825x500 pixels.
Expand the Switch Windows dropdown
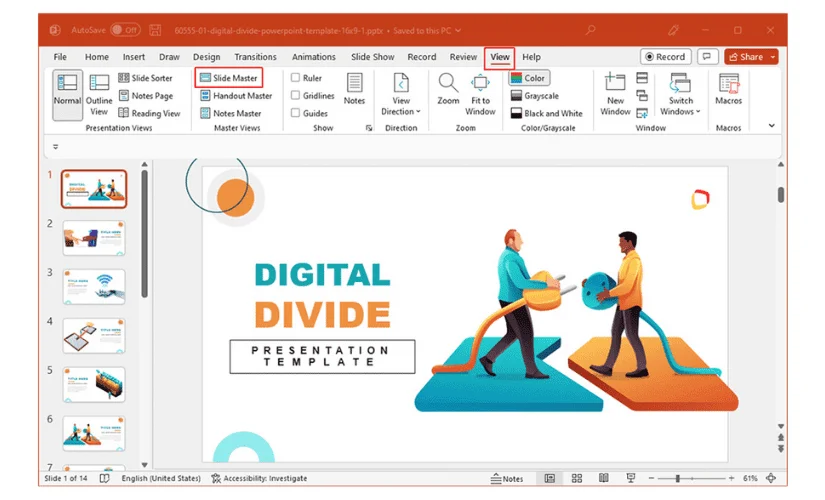point(680,95)
